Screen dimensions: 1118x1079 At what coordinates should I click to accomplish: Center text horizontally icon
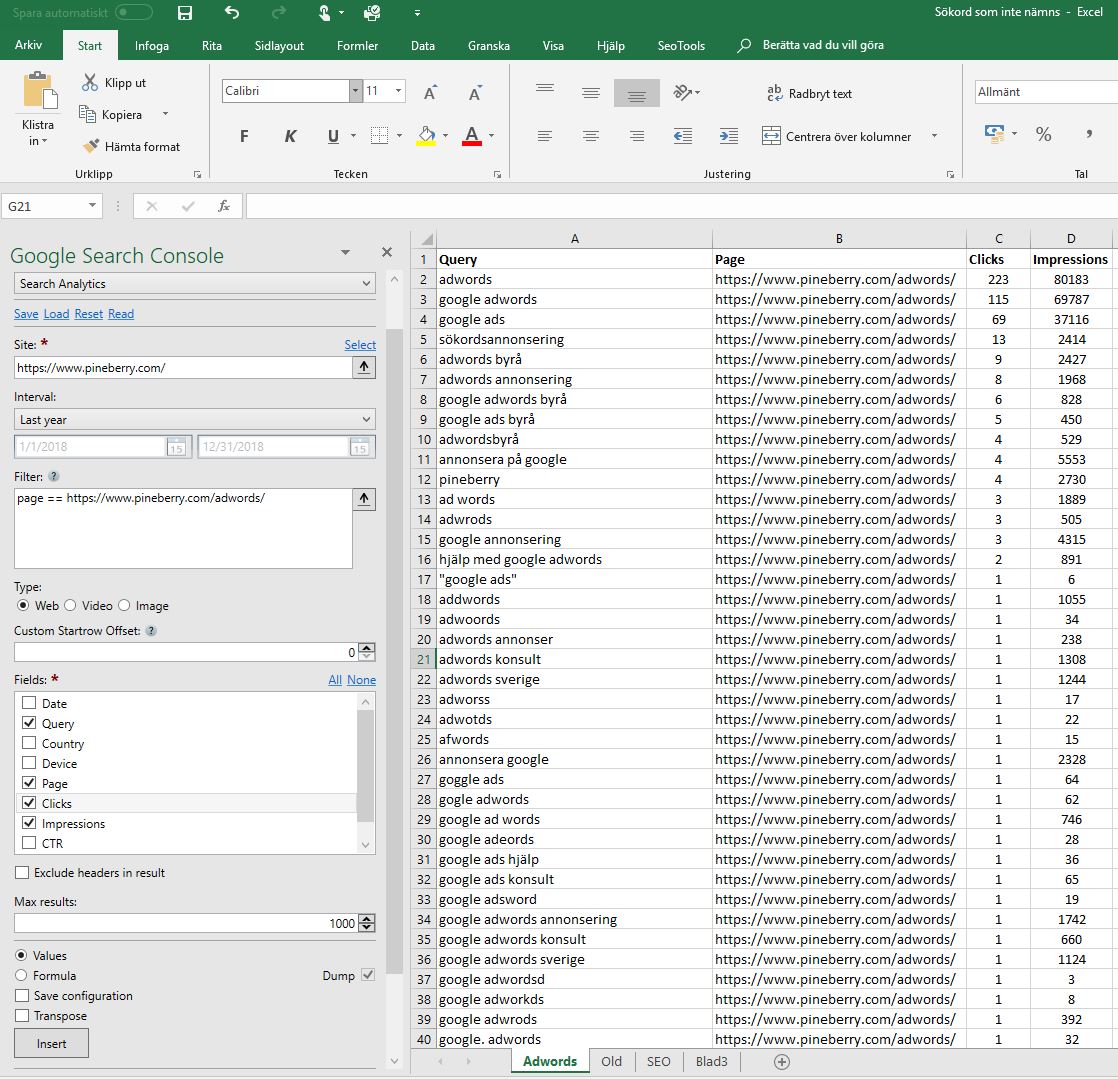click(590, 135)
